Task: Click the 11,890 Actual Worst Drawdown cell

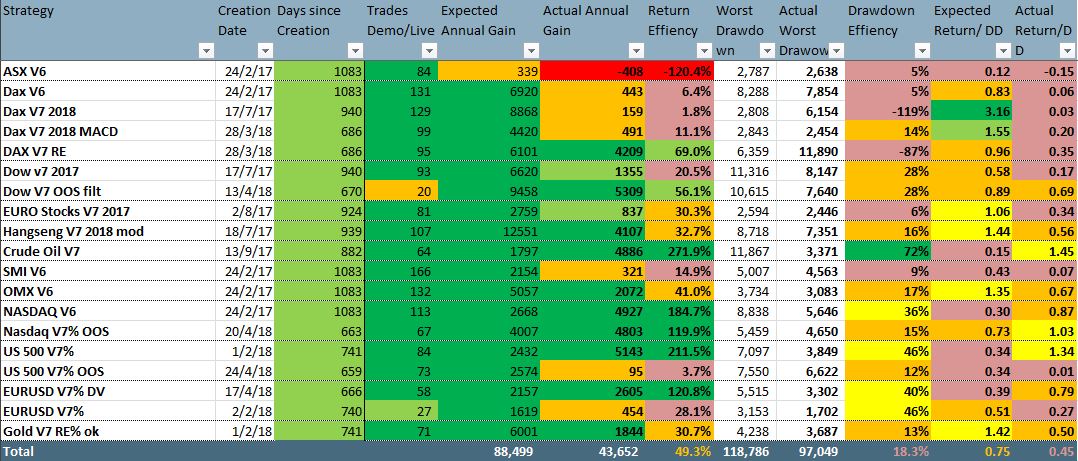Action: [811, 151]
